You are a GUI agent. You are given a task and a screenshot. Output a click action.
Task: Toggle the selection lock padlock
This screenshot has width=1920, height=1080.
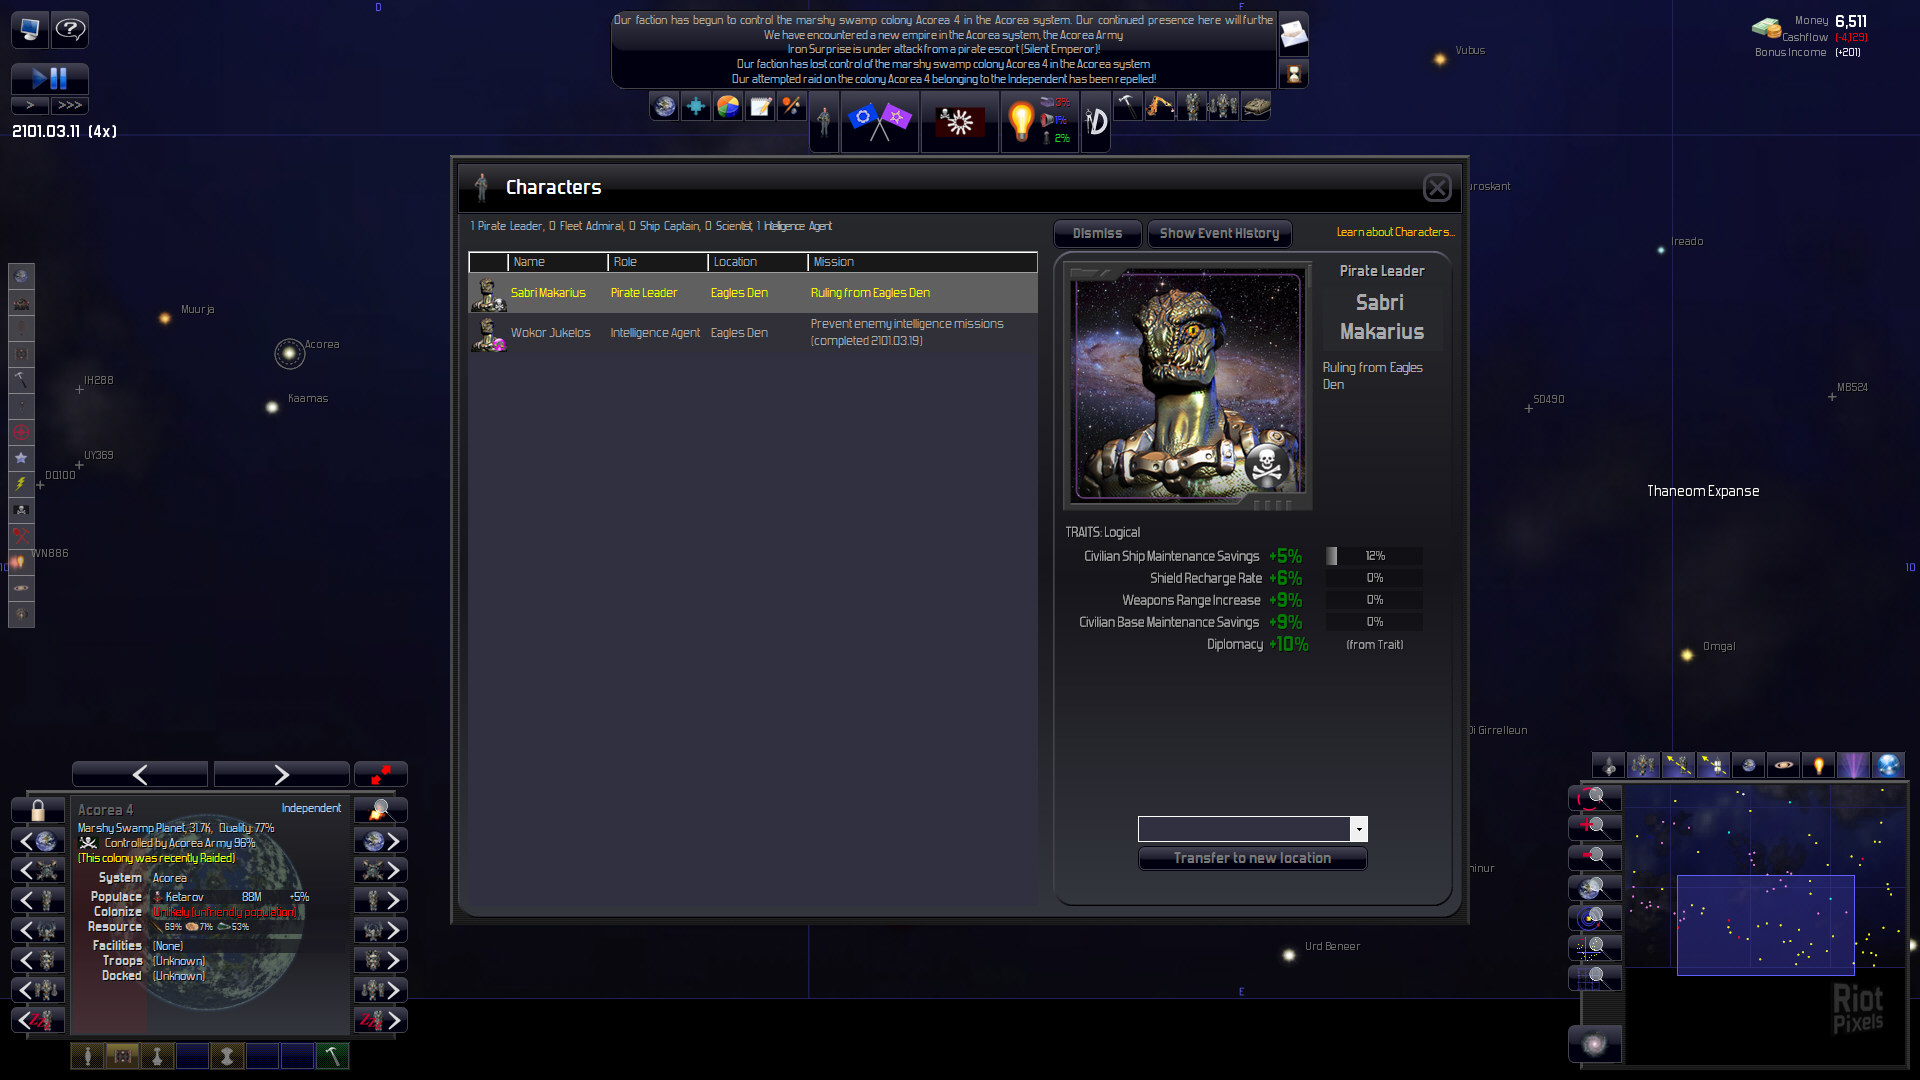pyautogui.click(x=38, y=810)
